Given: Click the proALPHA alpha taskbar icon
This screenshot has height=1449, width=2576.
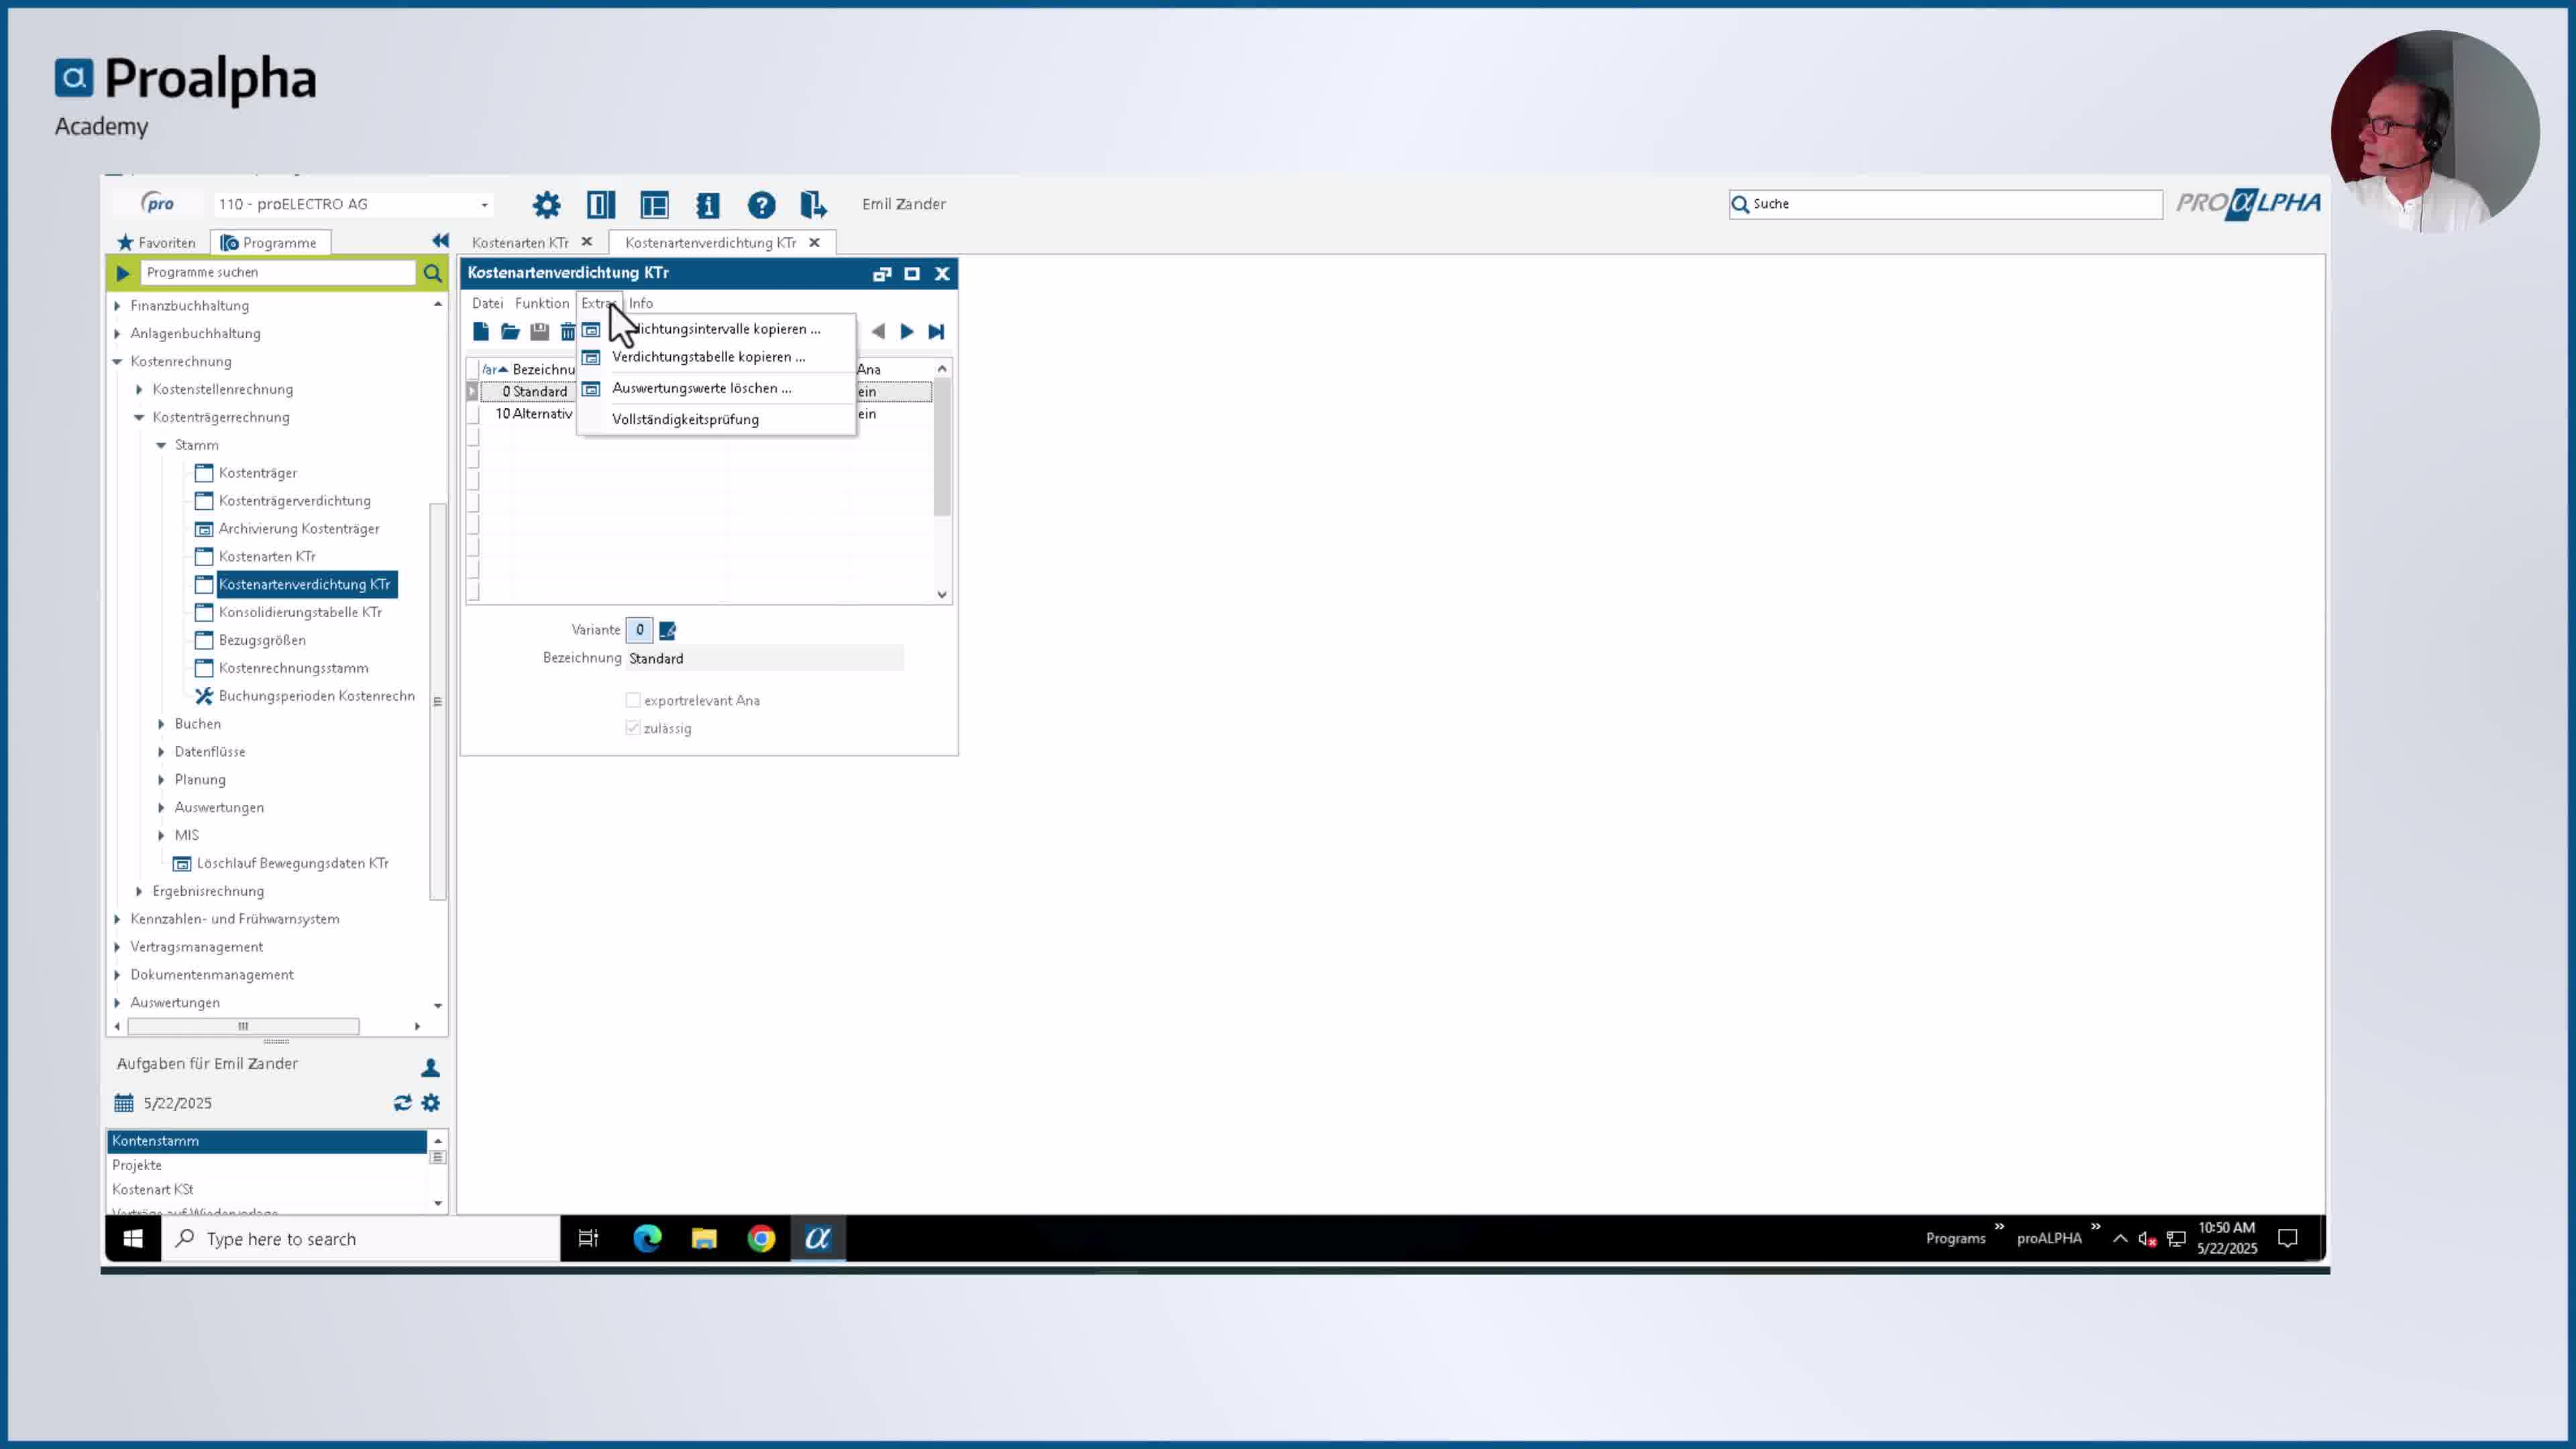Looking at the screenshot, I should point(818,1238).
